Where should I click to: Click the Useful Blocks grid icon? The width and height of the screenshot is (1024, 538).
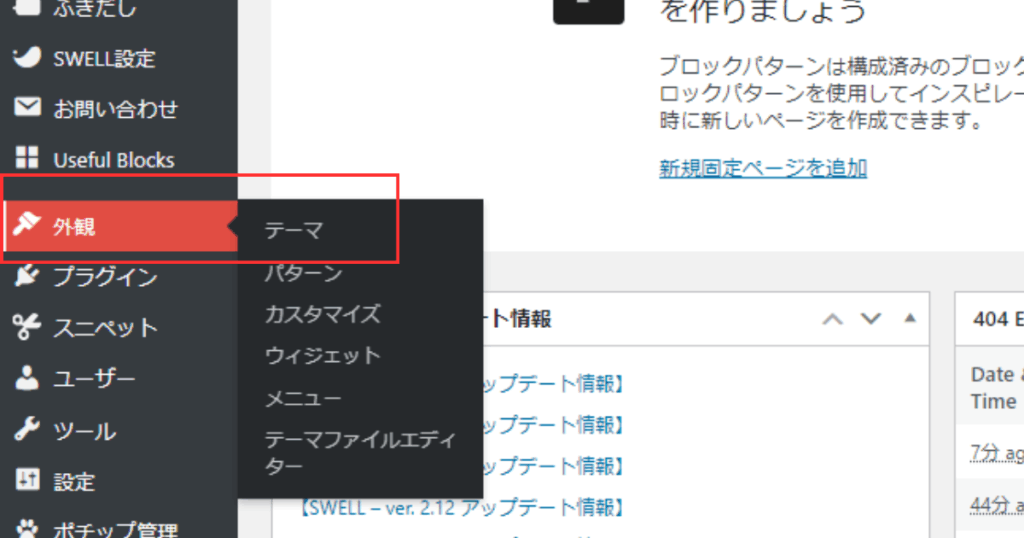coord(27,157)
